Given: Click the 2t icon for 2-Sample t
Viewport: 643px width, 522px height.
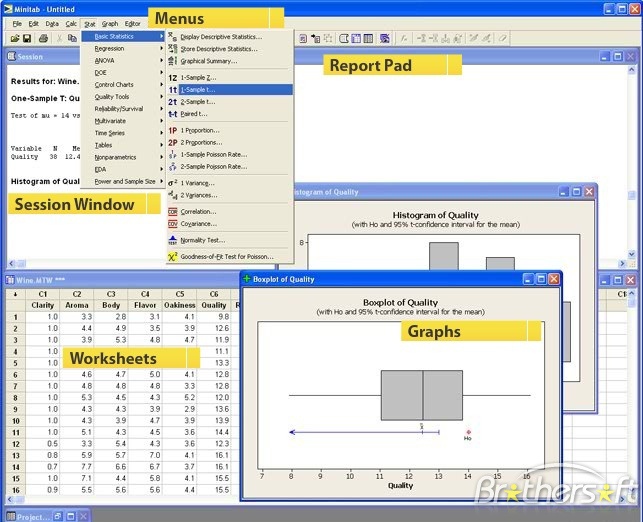Looking at the screenshot, I should tap(173, 102).
